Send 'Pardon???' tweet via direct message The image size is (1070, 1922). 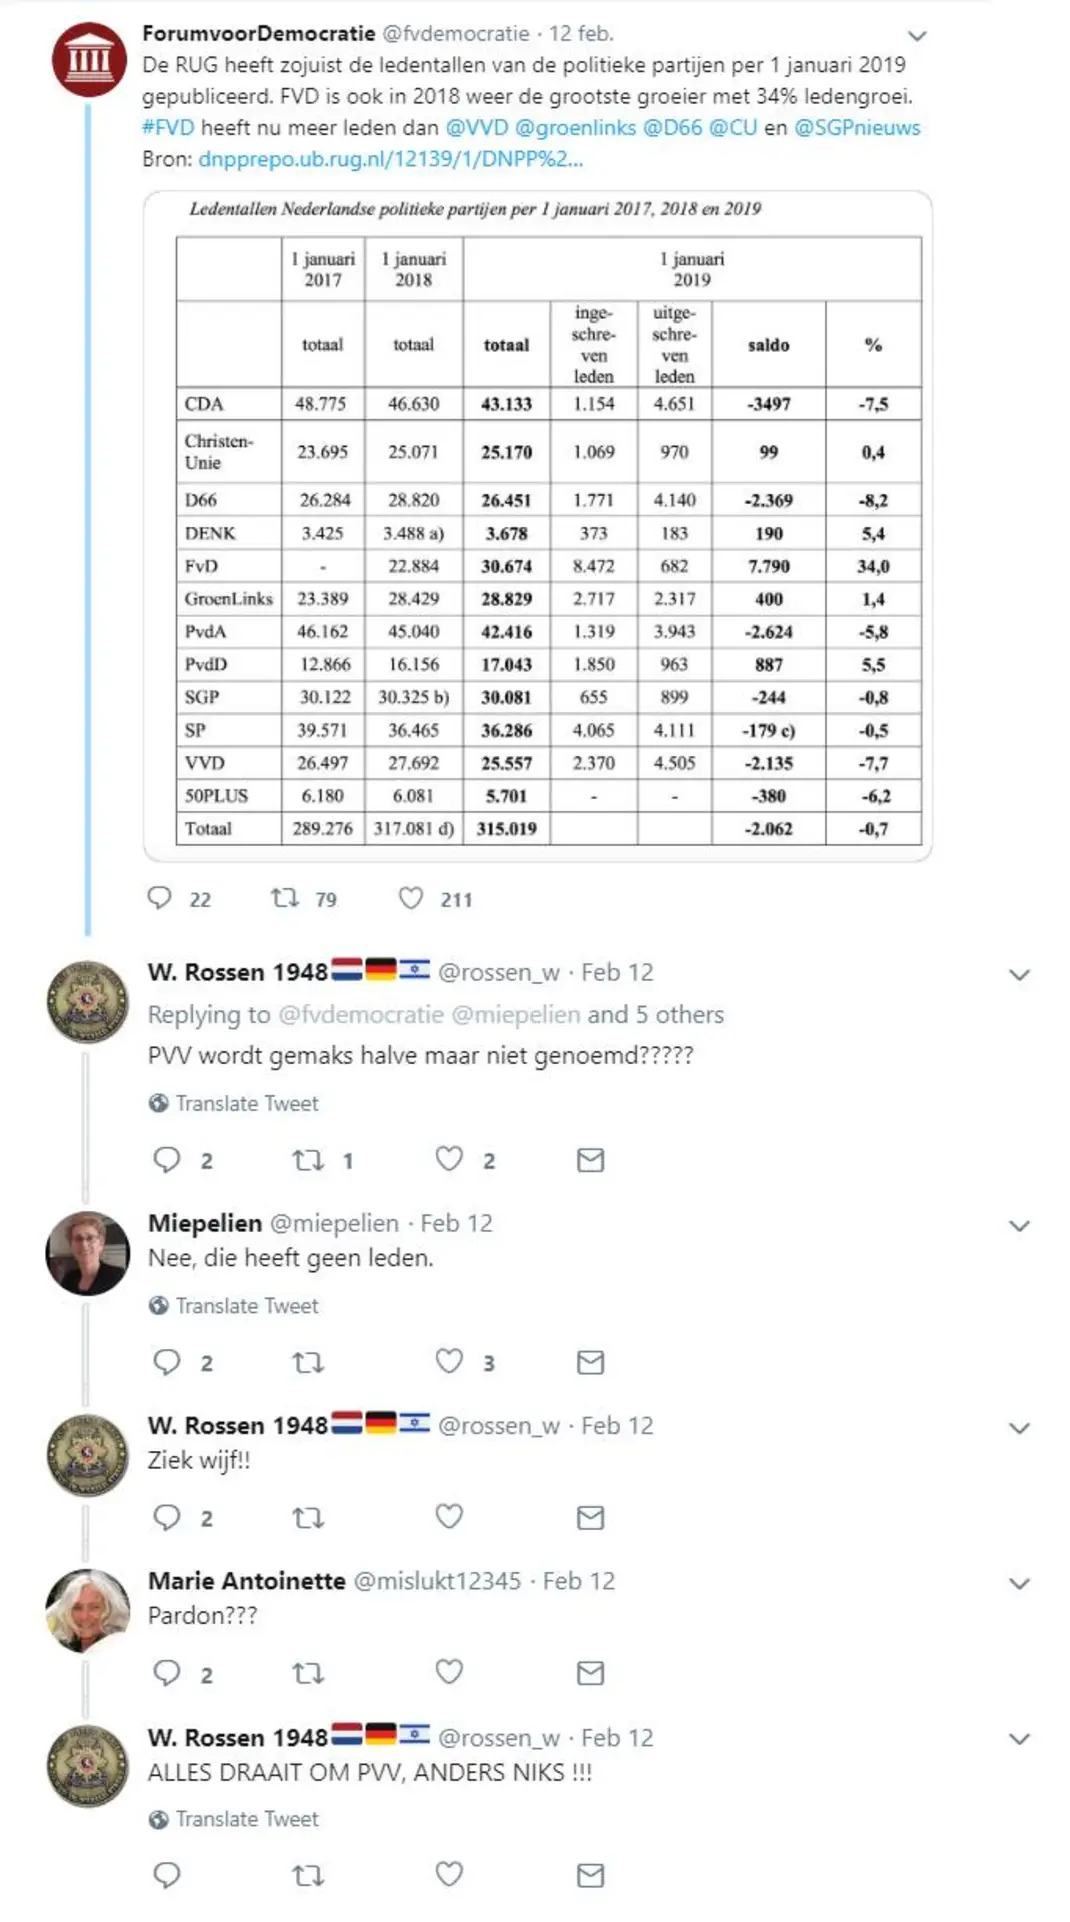(590, 1673)
